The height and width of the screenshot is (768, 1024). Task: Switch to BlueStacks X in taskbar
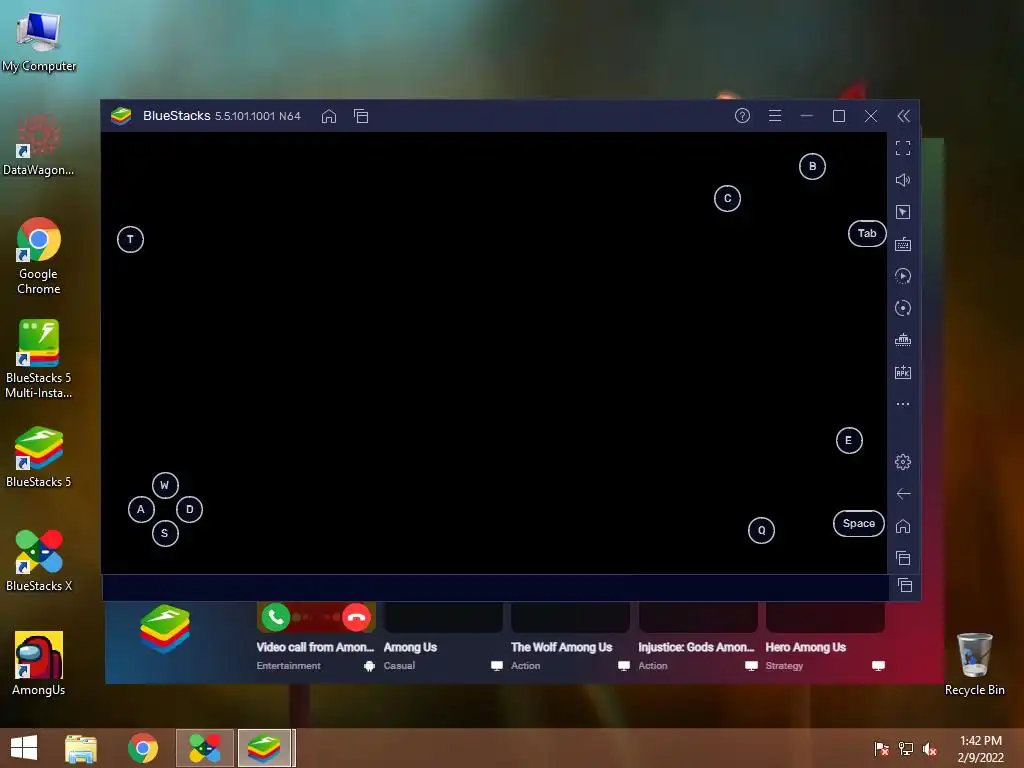pos(204,748)
